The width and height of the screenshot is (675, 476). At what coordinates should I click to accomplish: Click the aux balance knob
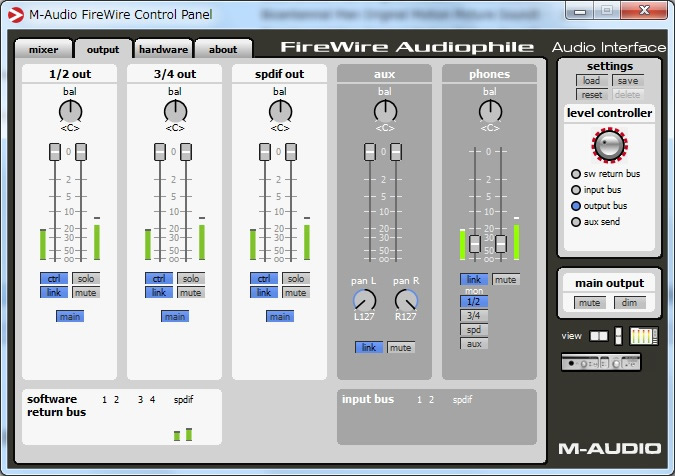click(x=385, y=111)
